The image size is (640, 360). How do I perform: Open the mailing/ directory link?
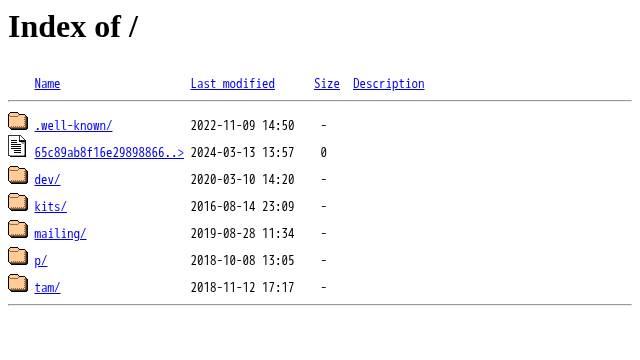60,233
